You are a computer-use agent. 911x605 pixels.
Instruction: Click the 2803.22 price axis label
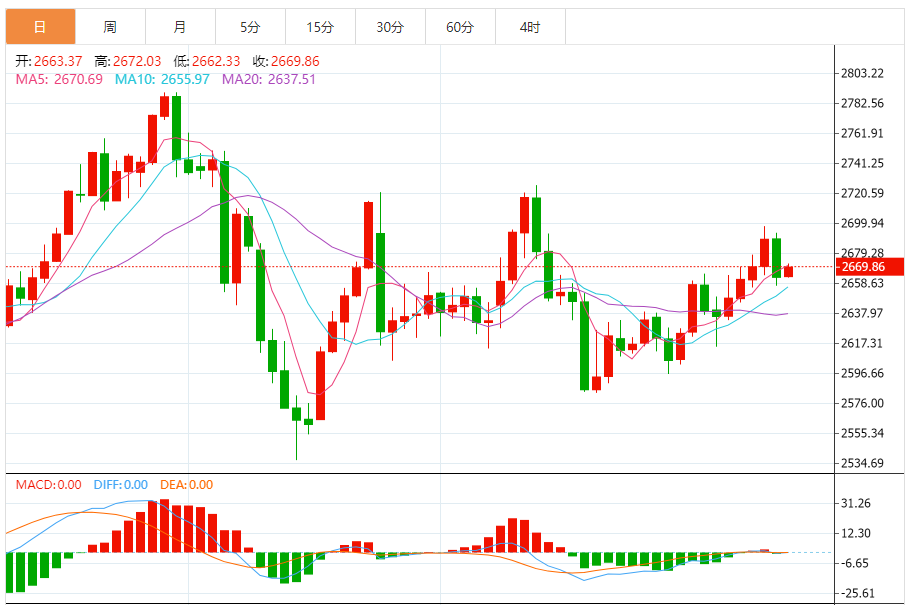tap(862, 73)
